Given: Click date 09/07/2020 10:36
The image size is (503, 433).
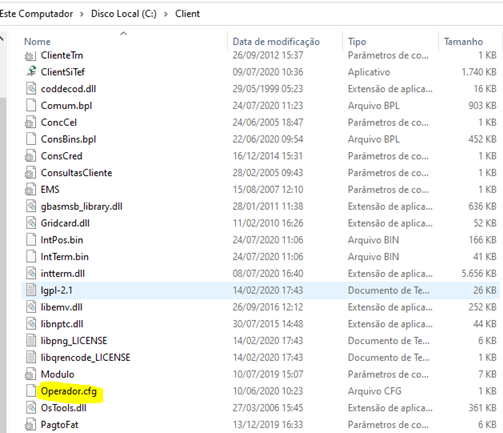Looking at the screenshot, I should pyautogui.click(x=268, y=72).
